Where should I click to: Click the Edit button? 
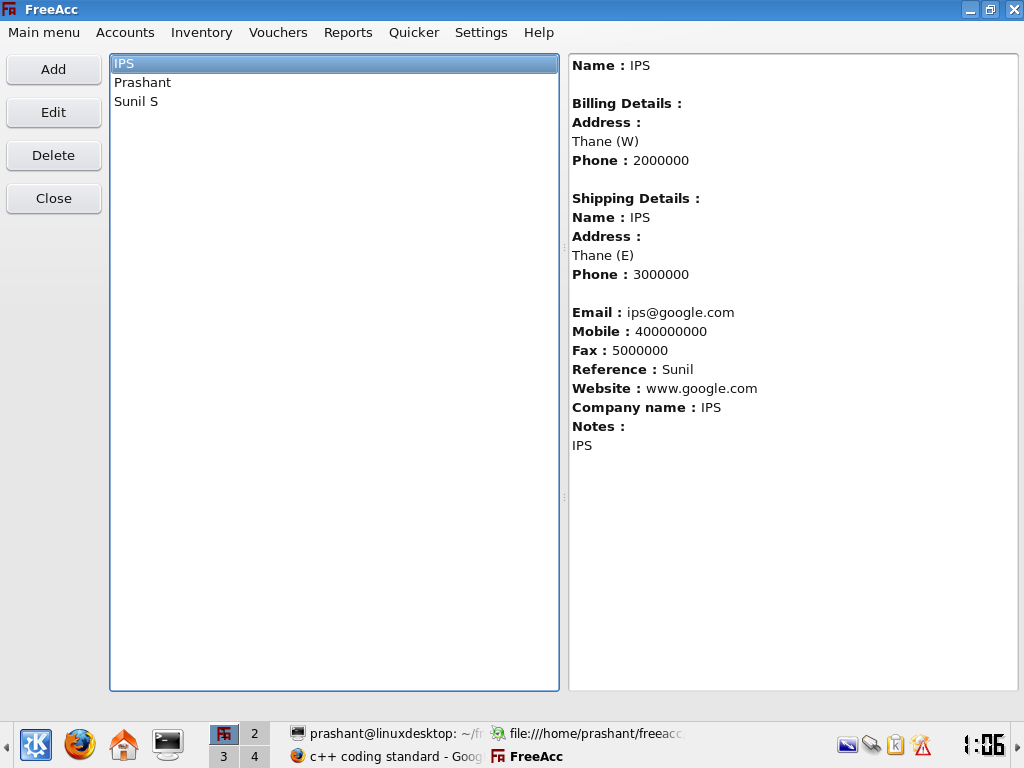pyautogui.click(x=54, y=112)
